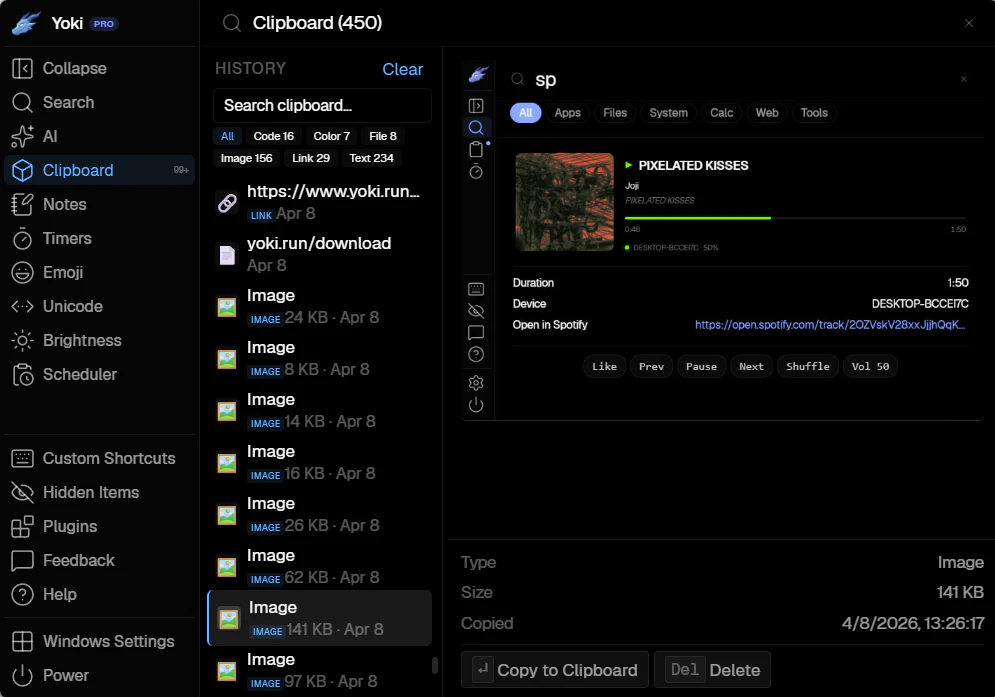This screenshot has height=697, width=995.
Task: Select Clipboard in the sidebar
Action: pyautogui.click(x=100, y=170)
